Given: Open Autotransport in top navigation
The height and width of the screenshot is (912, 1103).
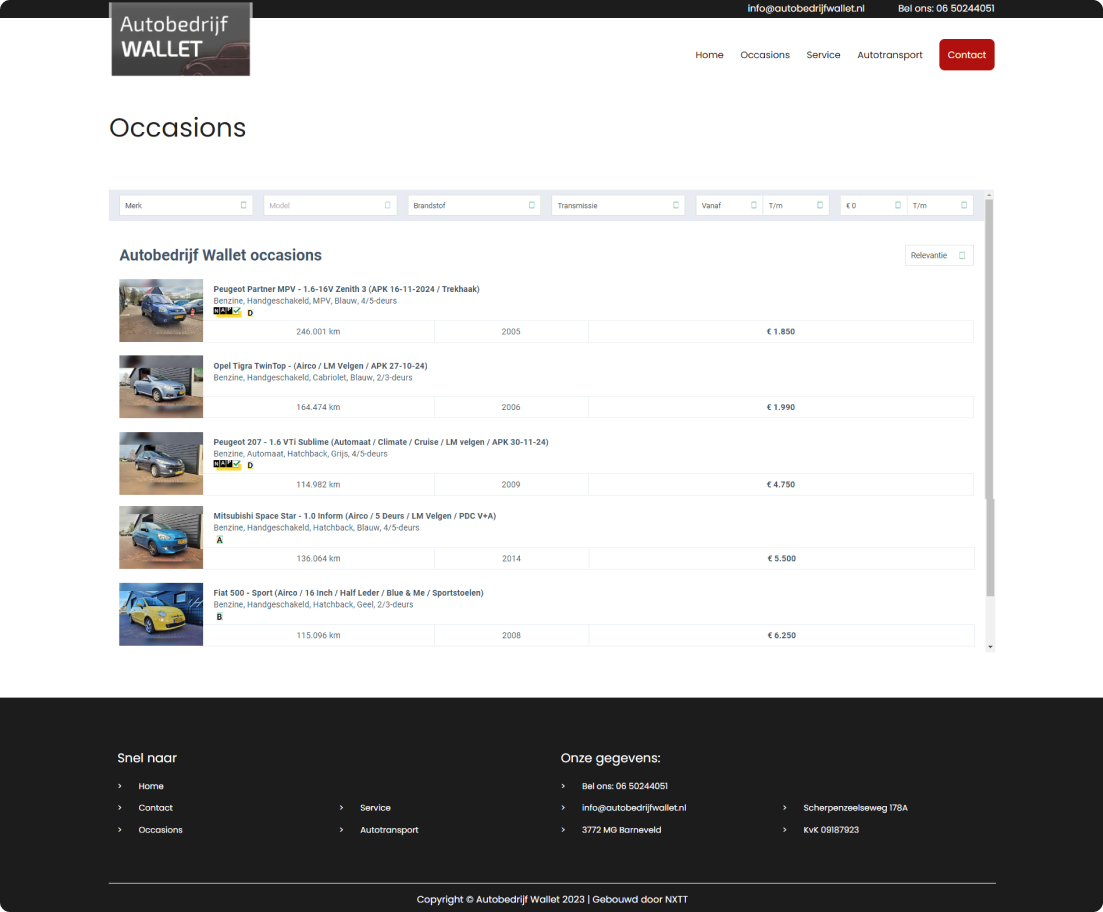Looking at the screenshot, I should point(889,55).
